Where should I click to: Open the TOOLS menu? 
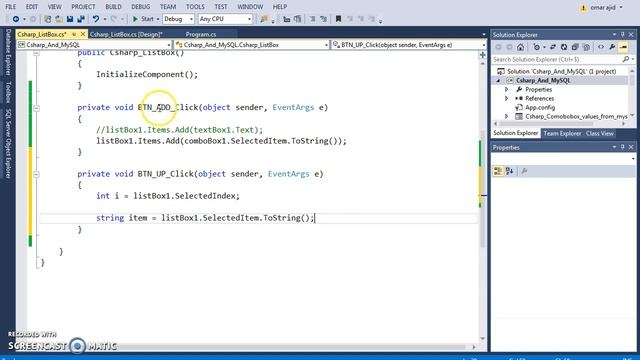195,7
